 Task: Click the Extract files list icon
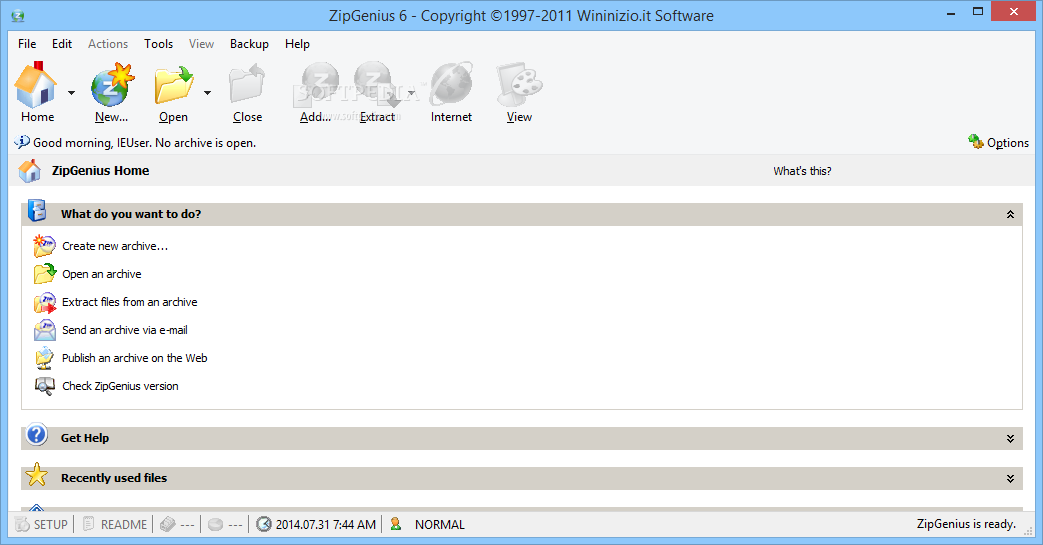[45, 302]
